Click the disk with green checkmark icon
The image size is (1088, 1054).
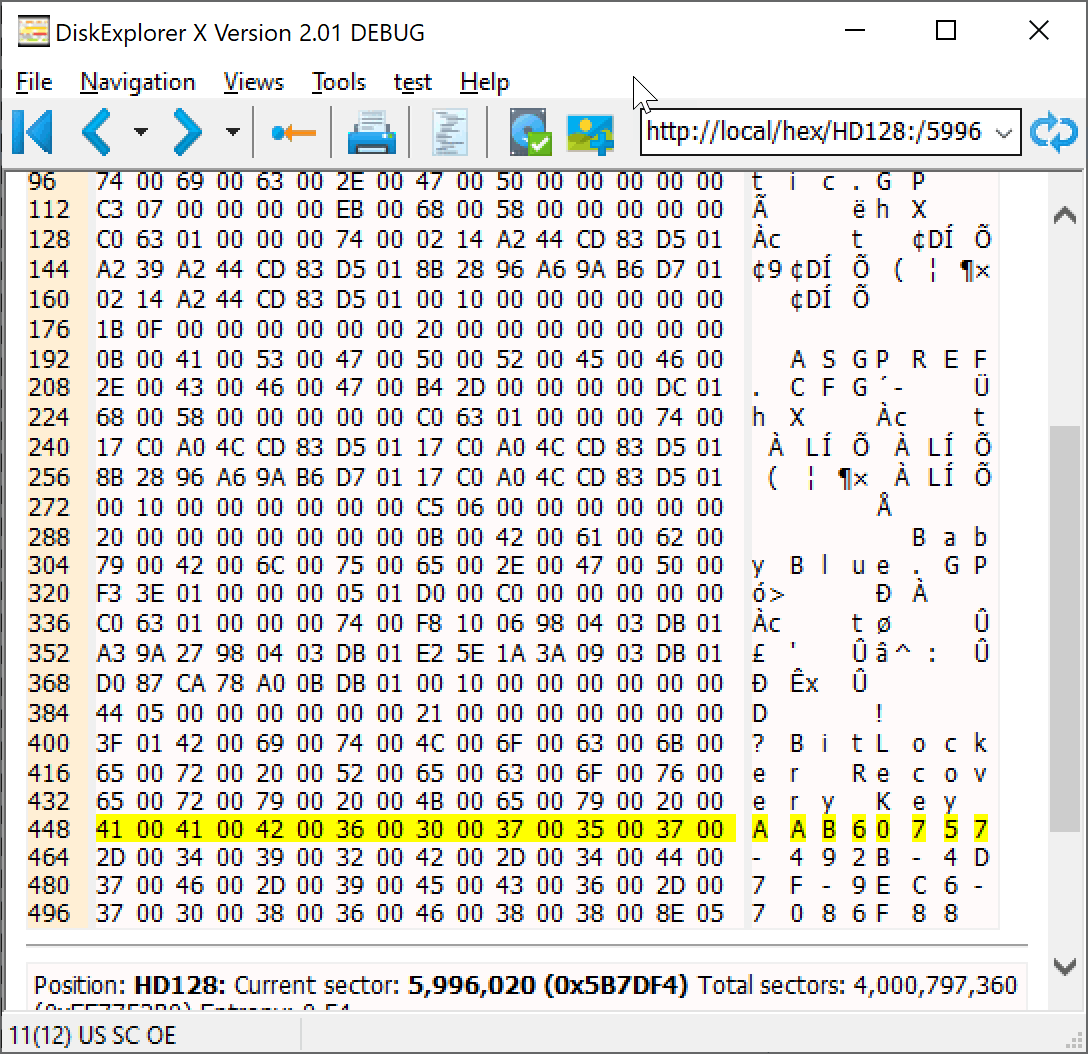click(x=529, y=131)
